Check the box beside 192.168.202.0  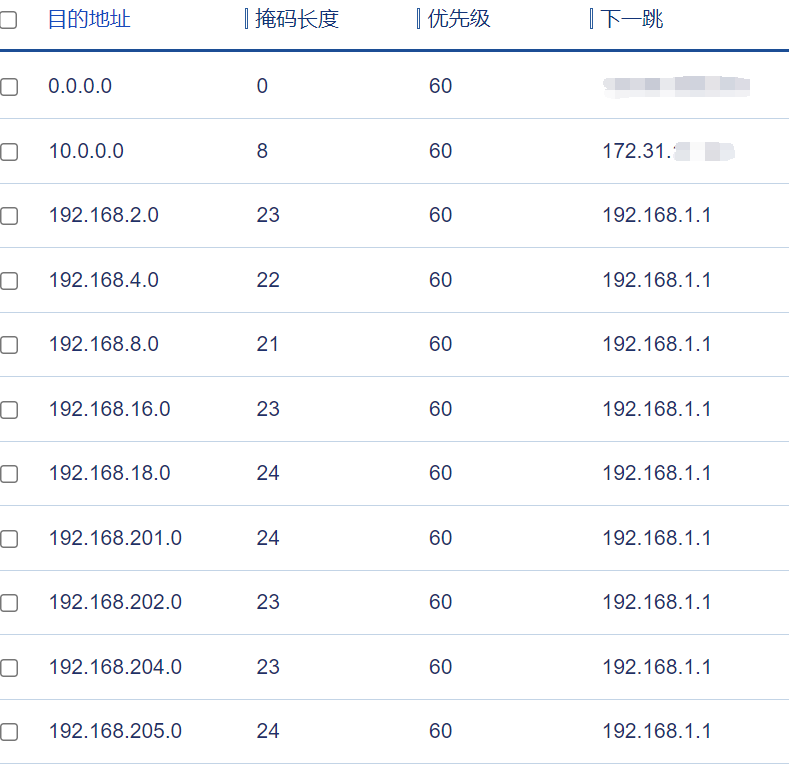pyautogui.click(x=9, y=603)
